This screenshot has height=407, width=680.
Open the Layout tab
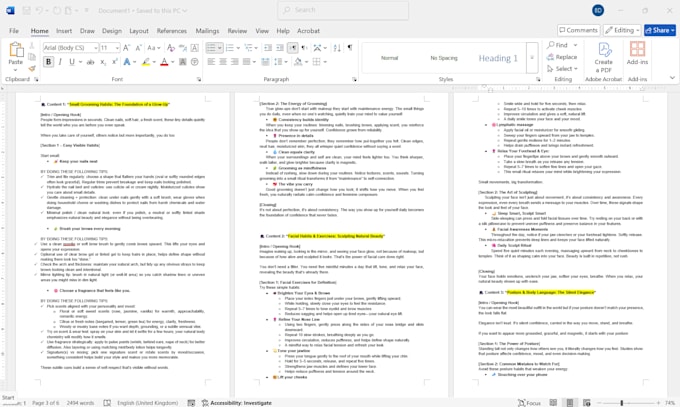click(x=139, y=31)
